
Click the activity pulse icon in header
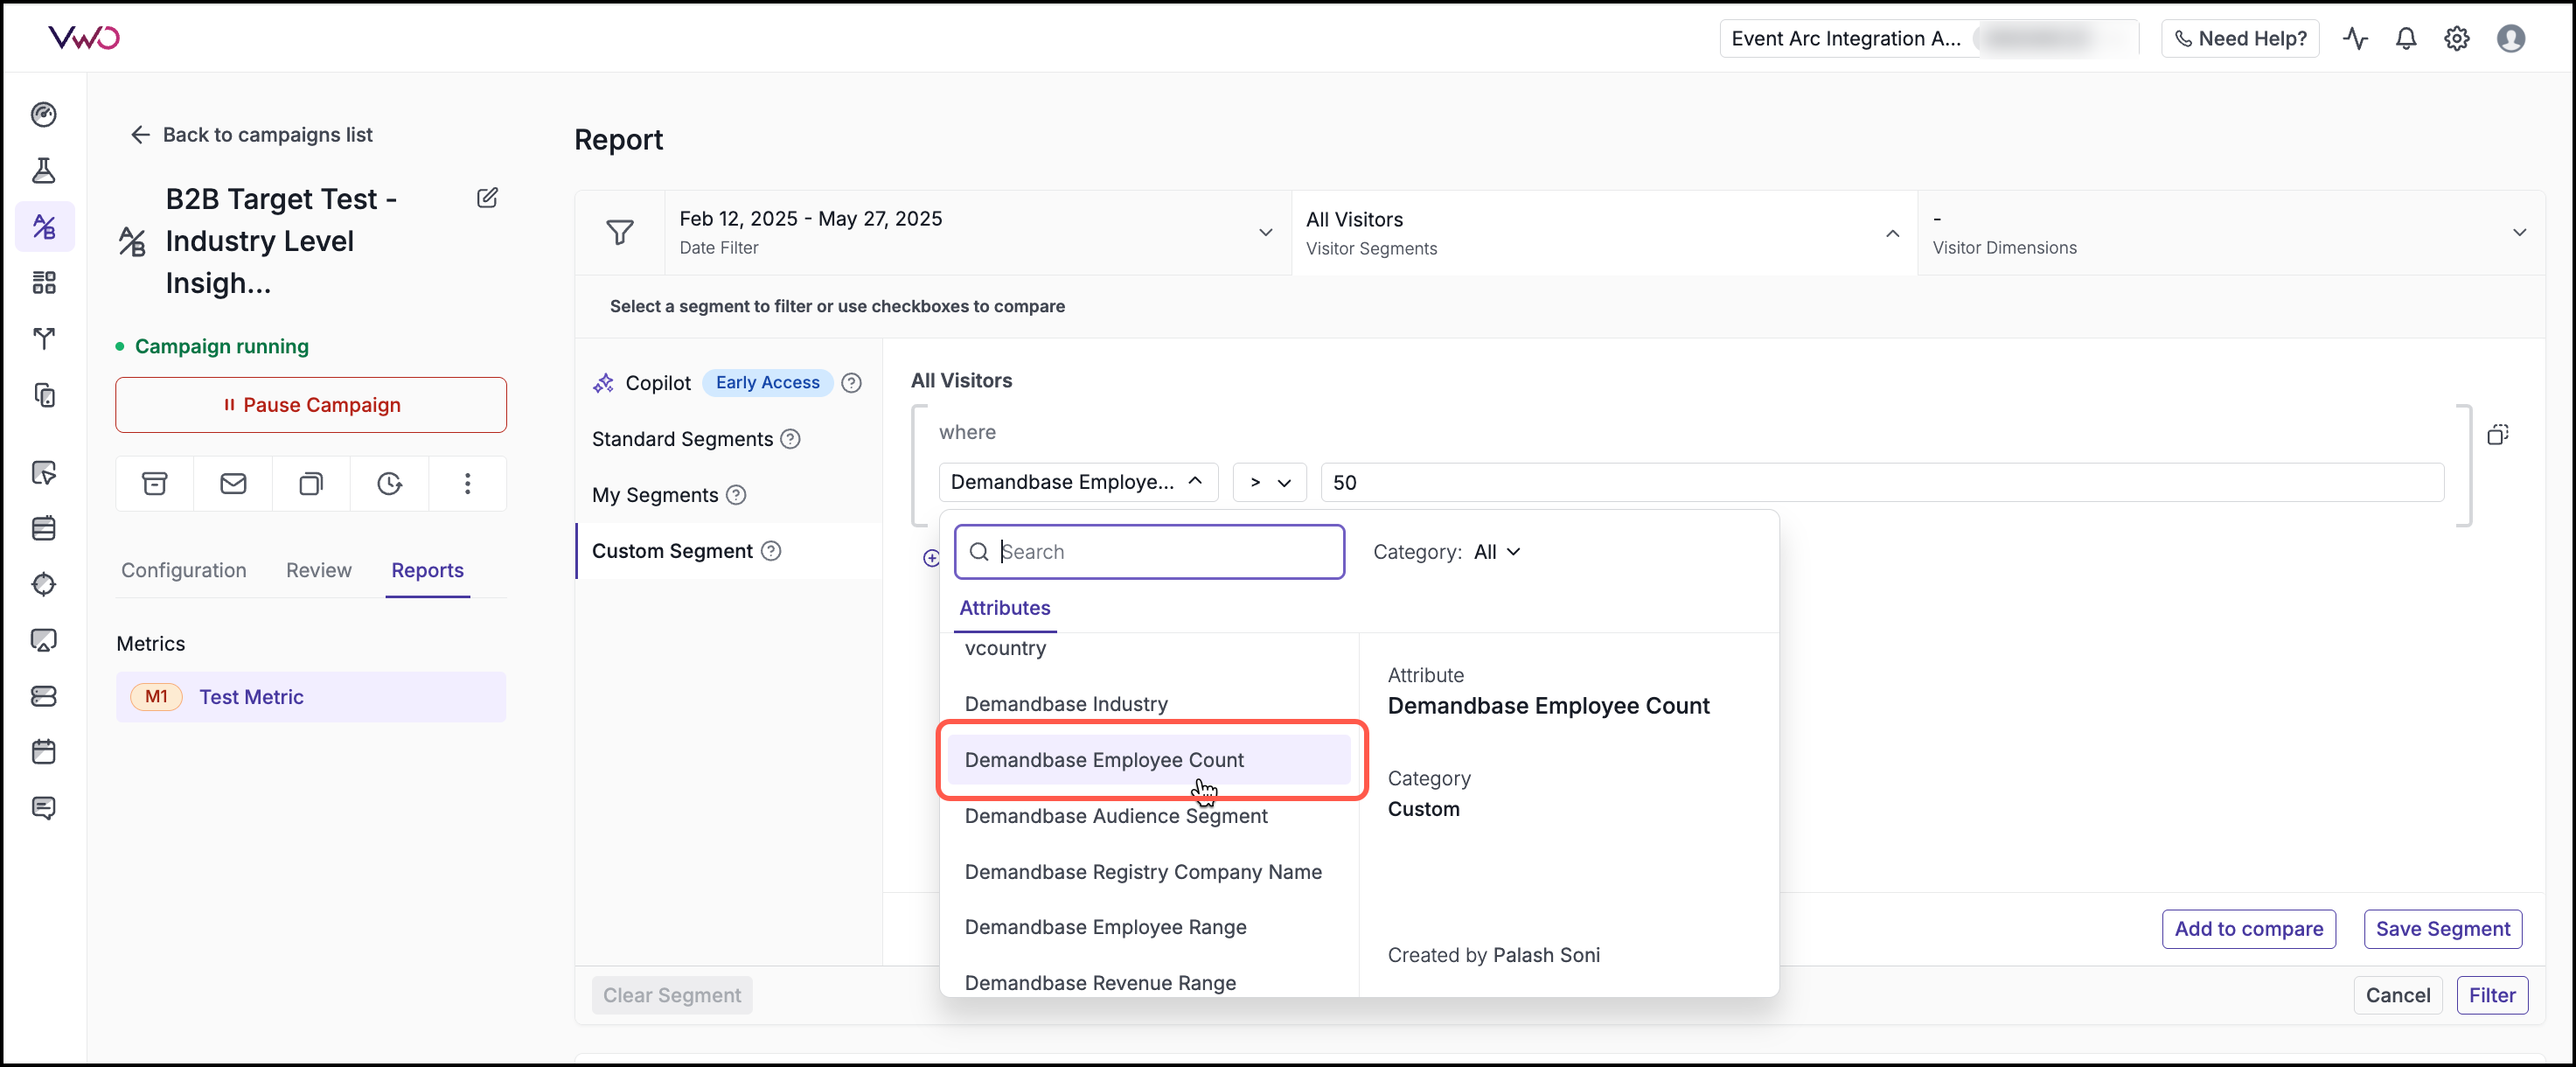click(2355, 39)
